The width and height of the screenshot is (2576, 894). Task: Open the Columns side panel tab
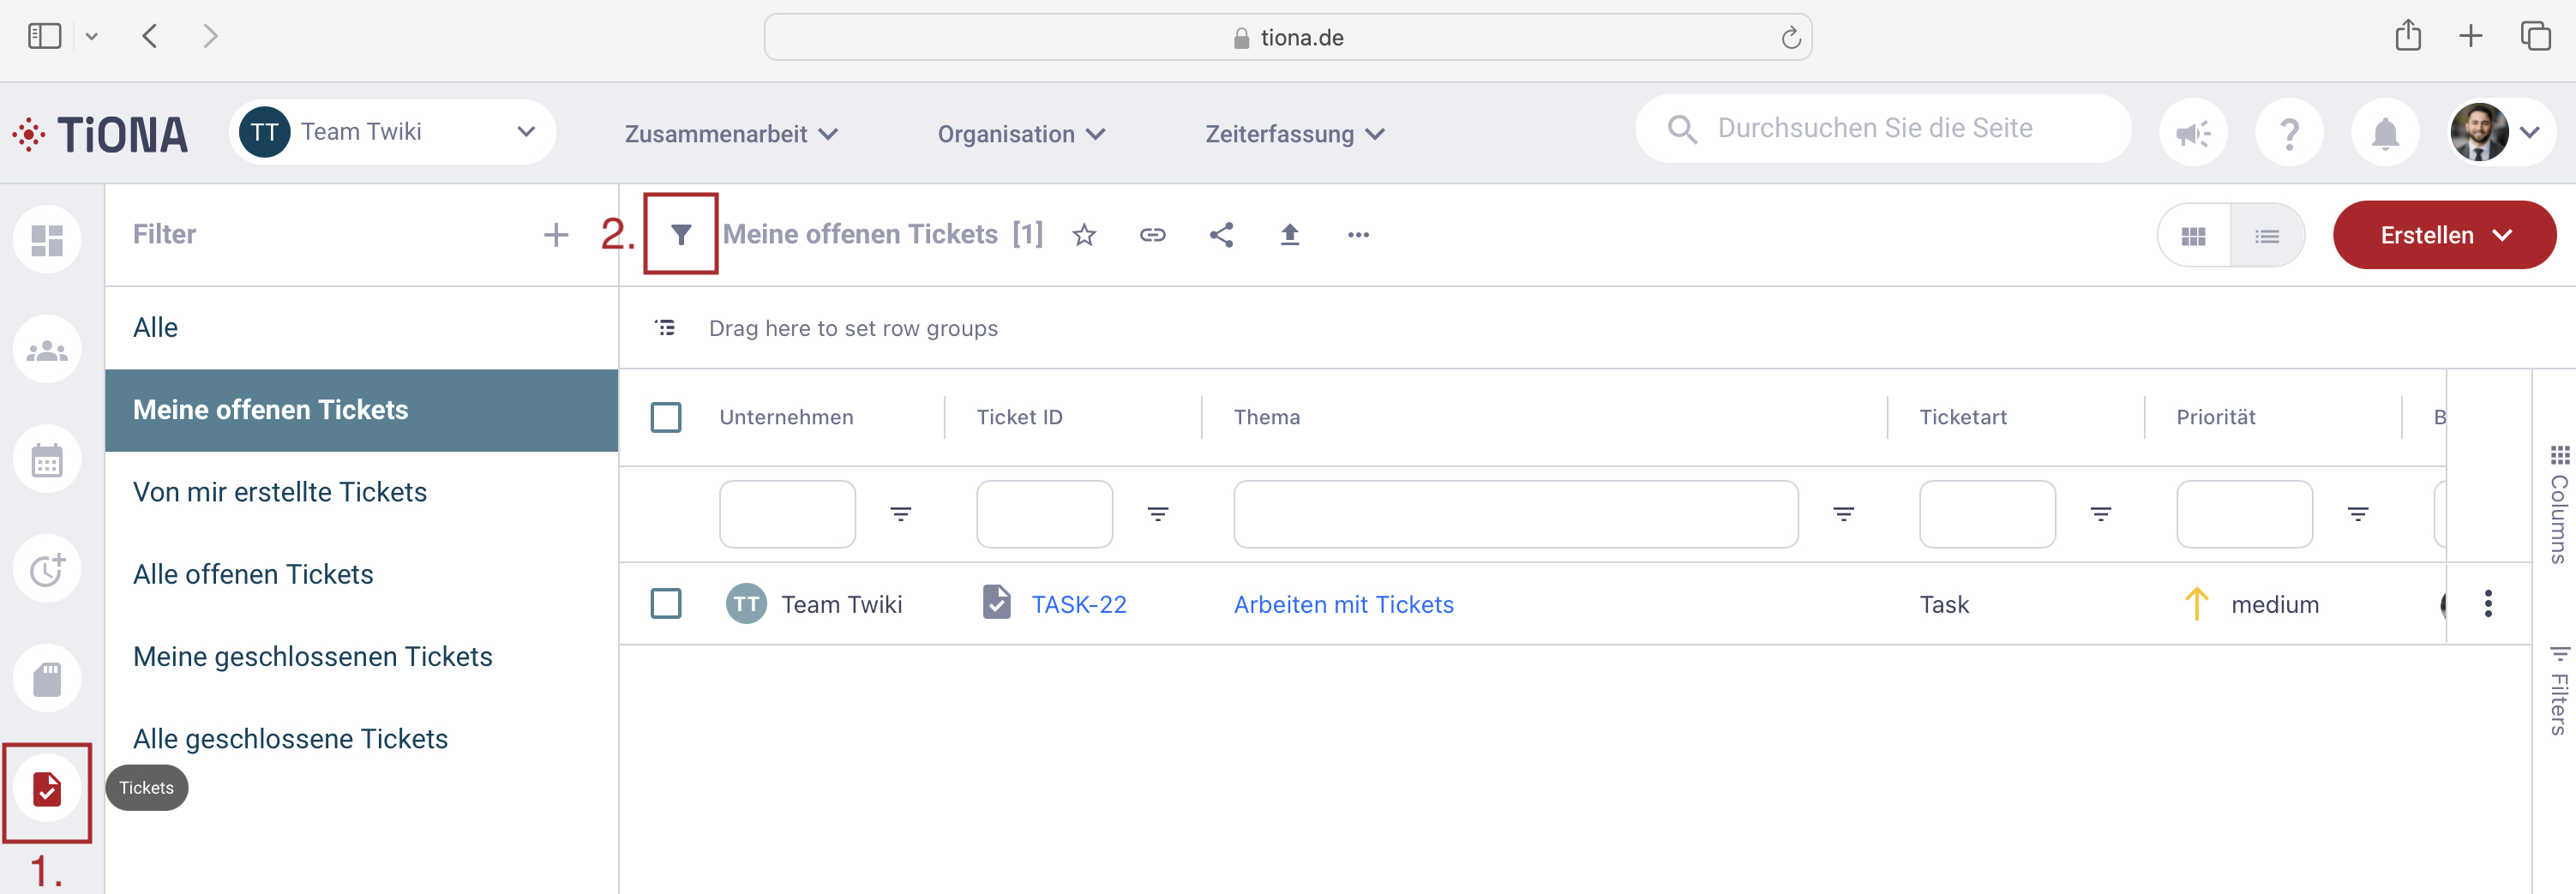(2558, 505)
